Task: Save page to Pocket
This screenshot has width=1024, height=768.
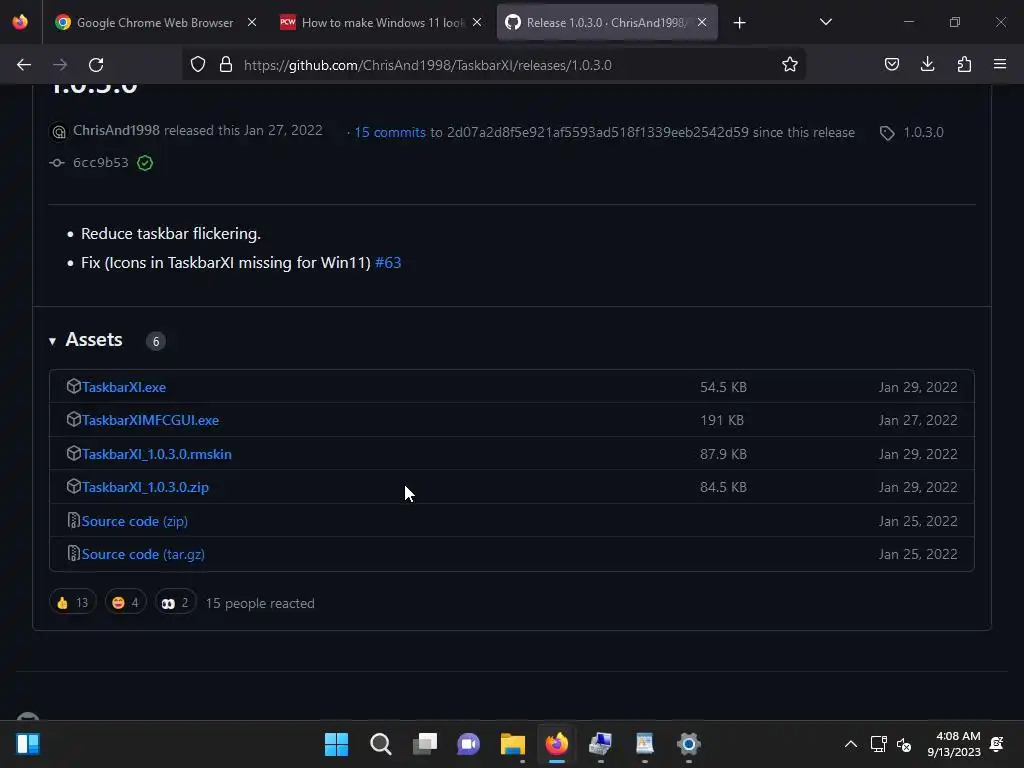Action: click(x=892, y=65)
